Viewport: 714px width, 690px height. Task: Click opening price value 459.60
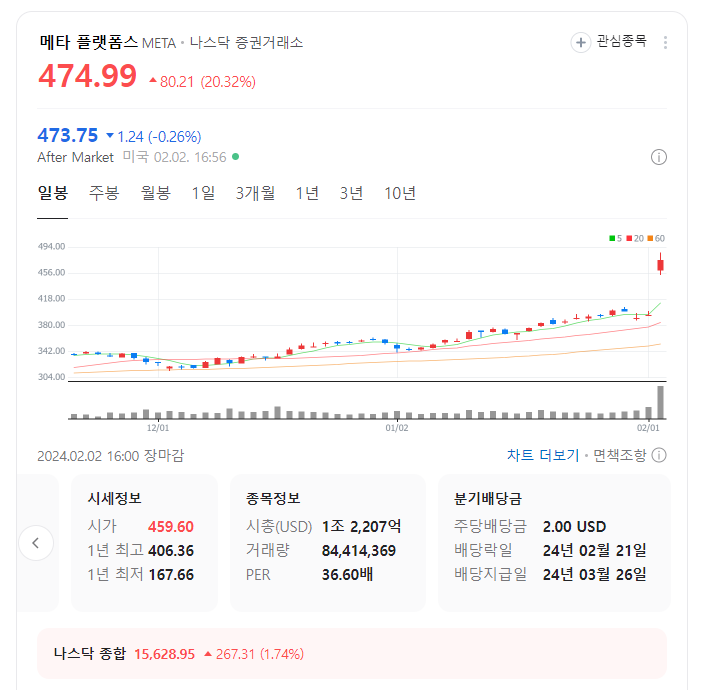click(171, 526)
